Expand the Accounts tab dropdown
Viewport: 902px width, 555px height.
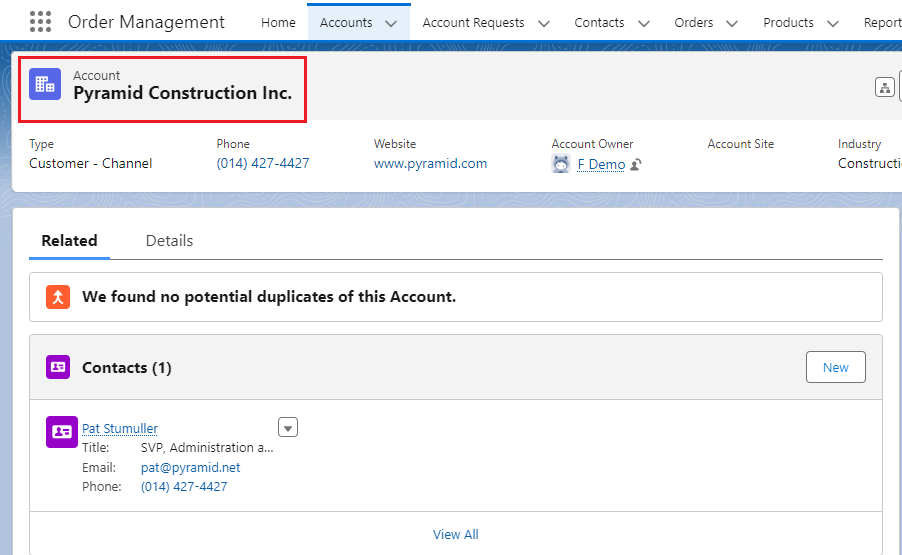(390, 23)
